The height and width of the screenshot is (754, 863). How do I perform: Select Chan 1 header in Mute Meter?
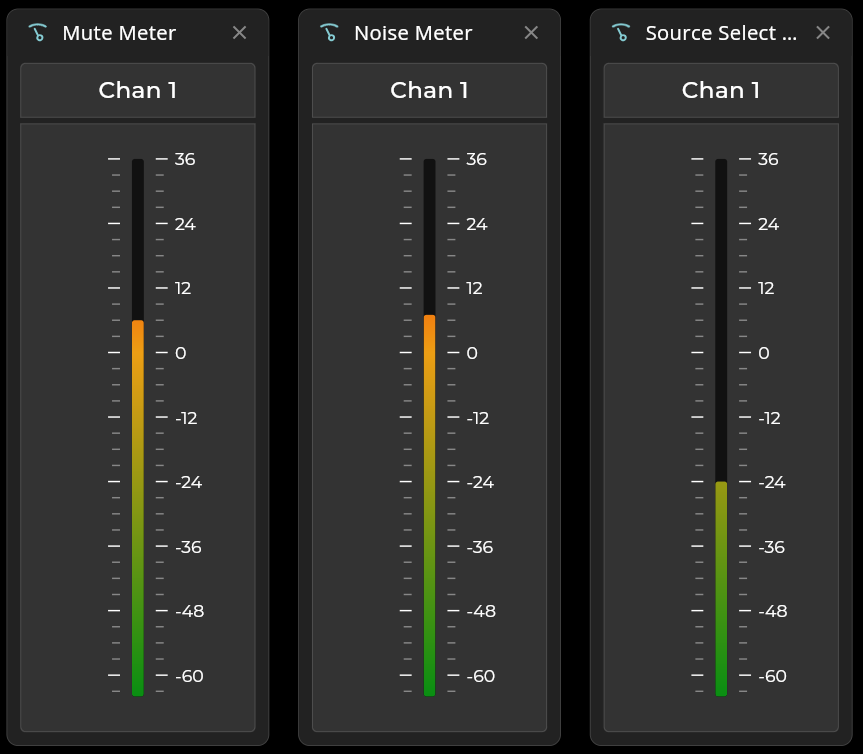[138, 91]
